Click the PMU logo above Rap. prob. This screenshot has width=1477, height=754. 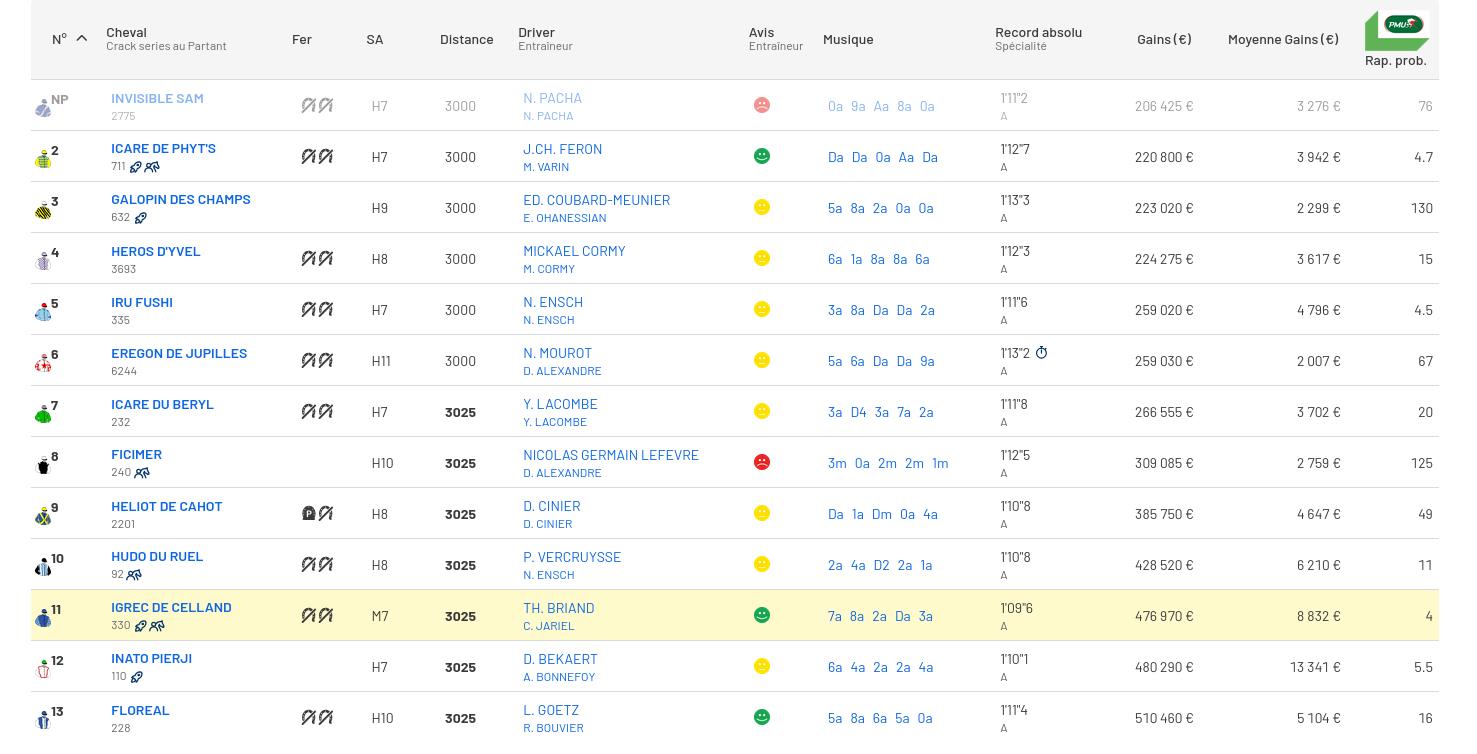pyautogui.click(x=1396, y=31)
